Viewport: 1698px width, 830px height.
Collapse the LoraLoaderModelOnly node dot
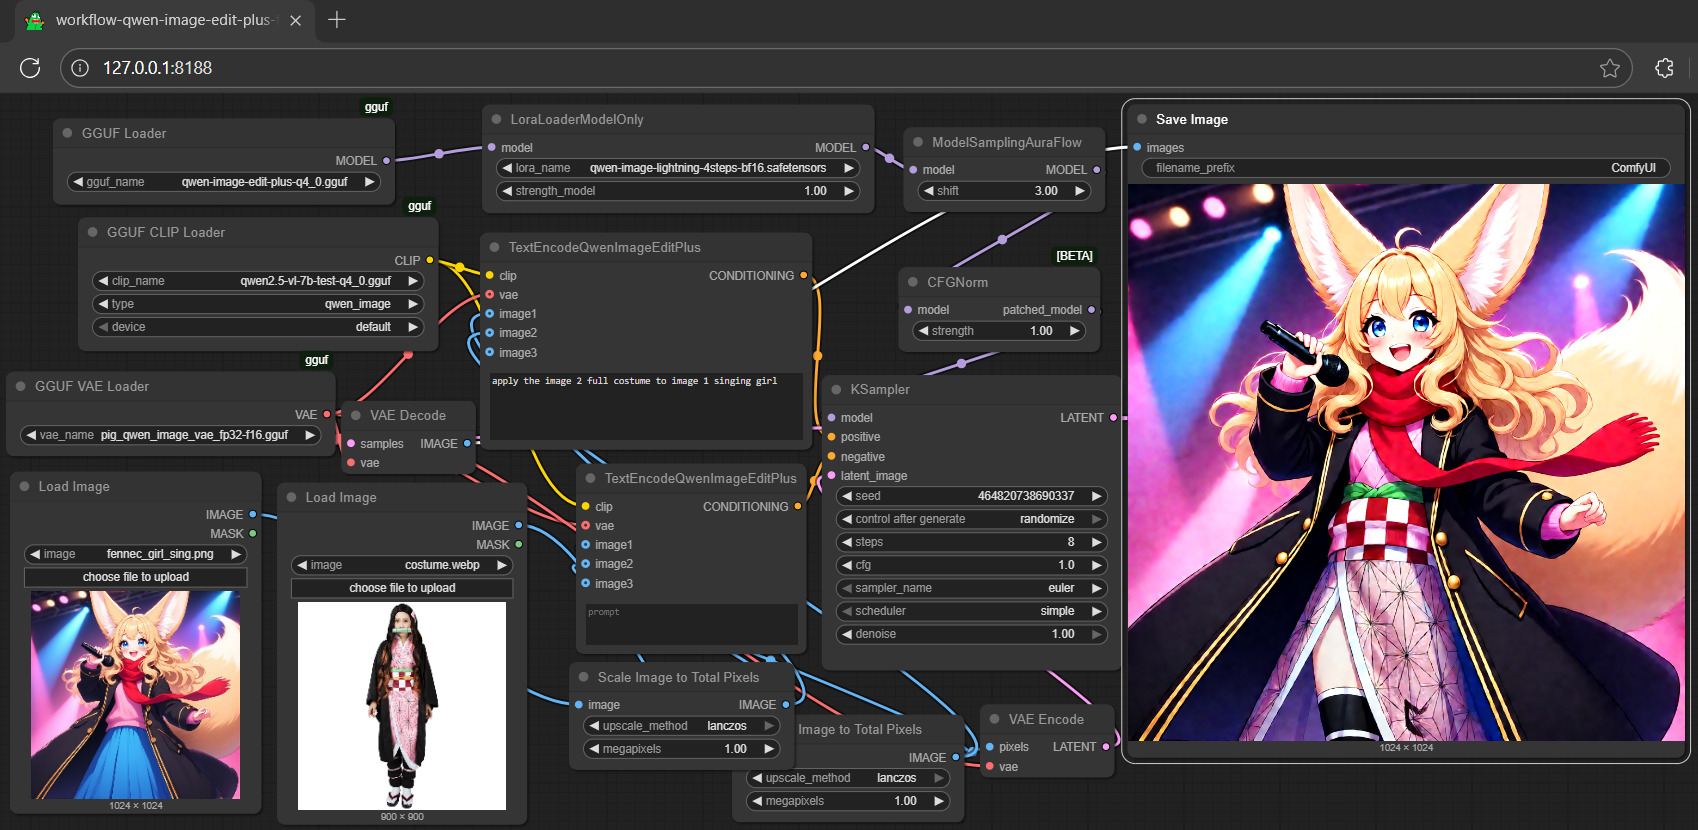[x=496, y=119]
